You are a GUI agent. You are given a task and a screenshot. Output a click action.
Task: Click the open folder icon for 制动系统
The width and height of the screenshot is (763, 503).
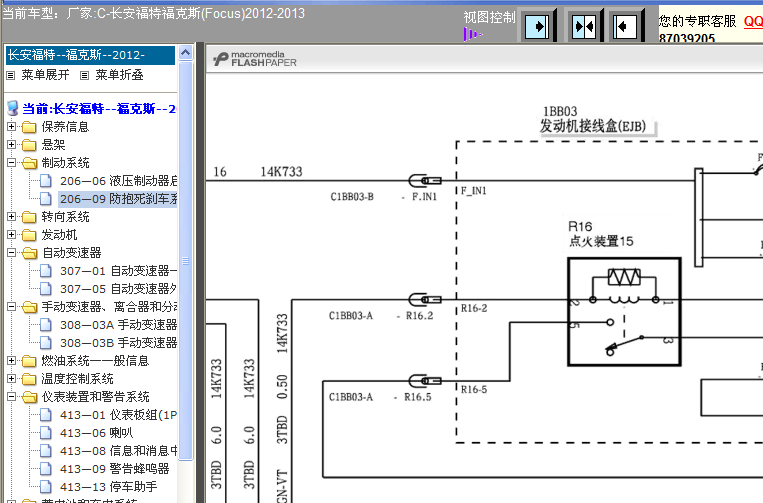(x=29, y=163)
